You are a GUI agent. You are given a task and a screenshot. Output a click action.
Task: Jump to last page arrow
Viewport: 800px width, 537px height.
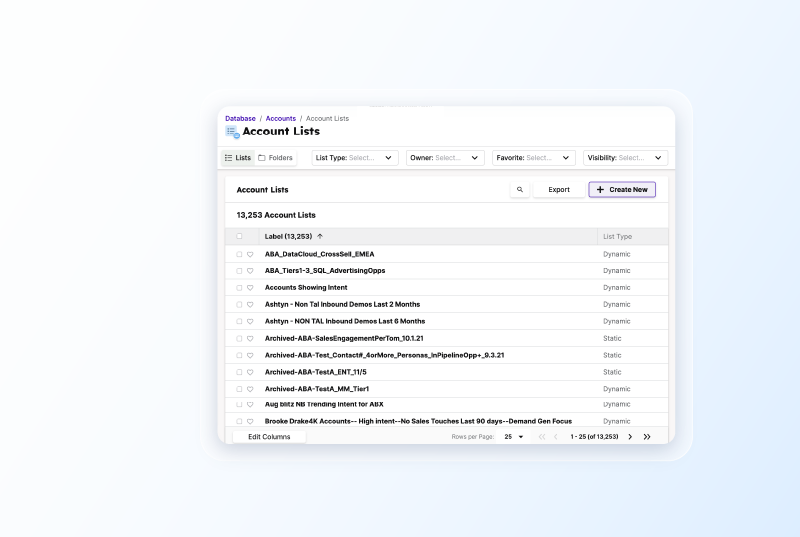click(647, 437)
